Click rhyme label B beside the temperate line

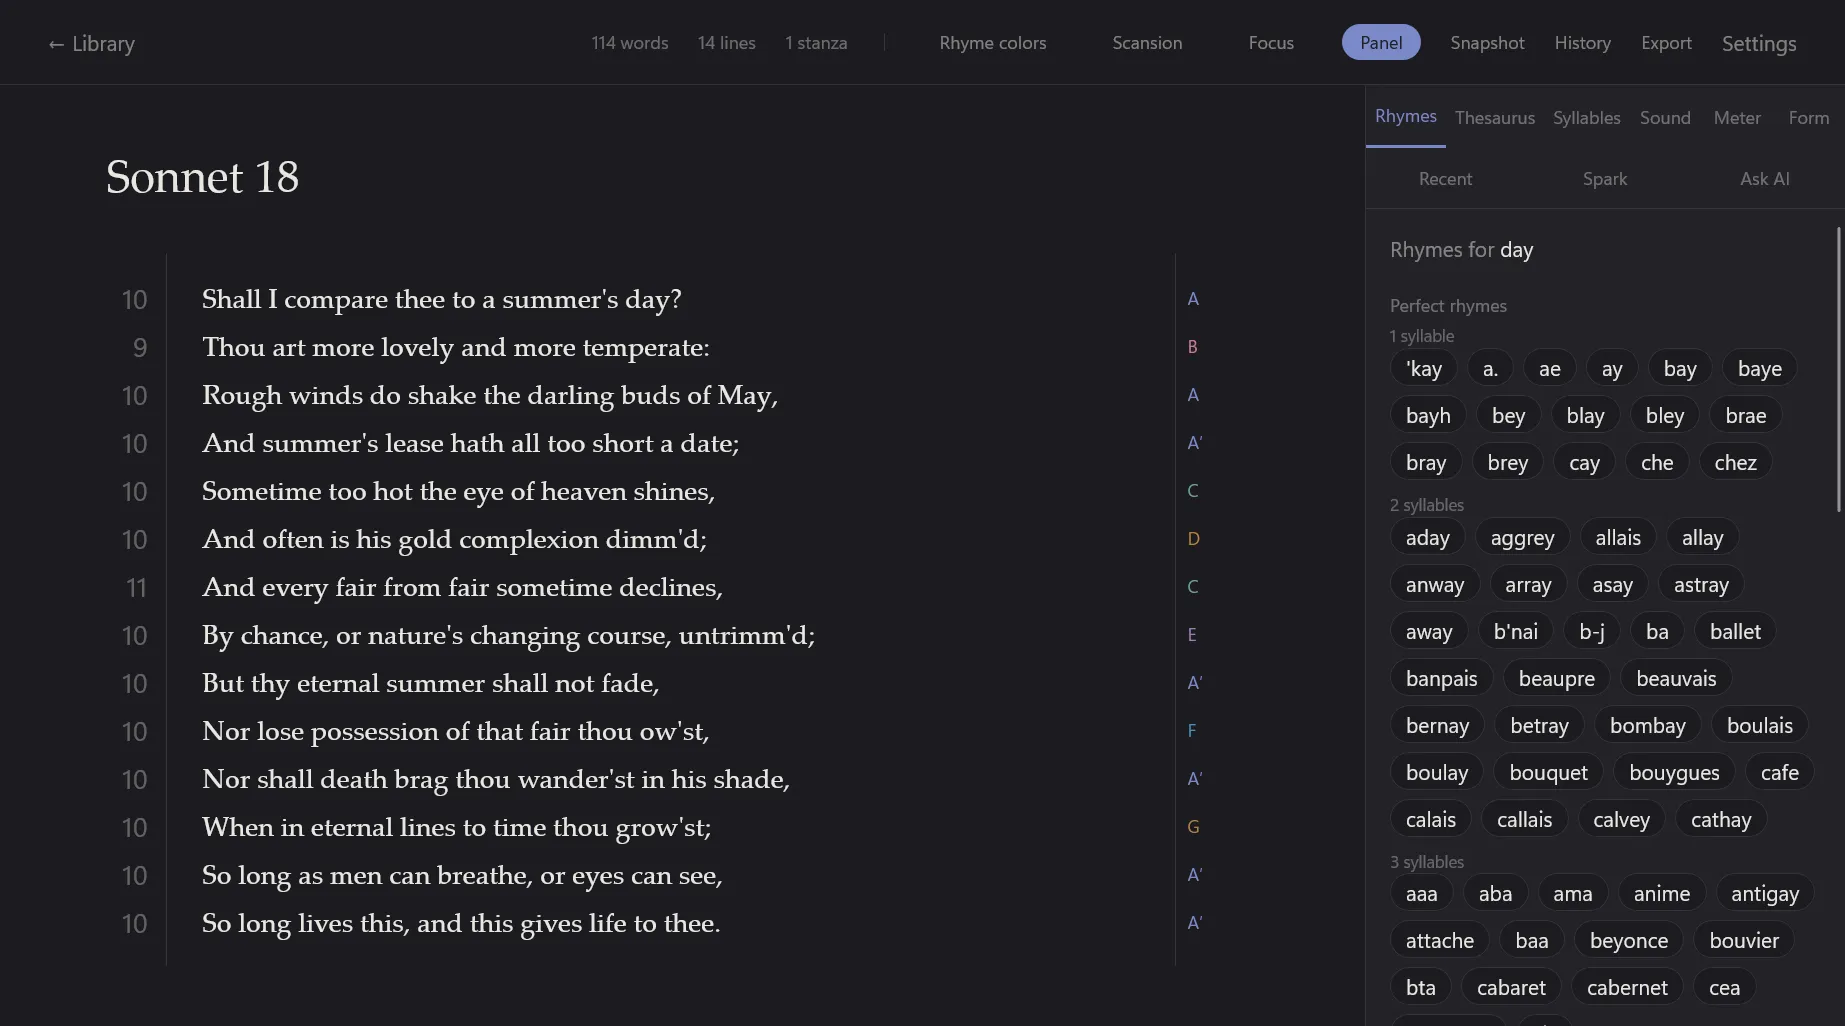[x=1192, y=347]
